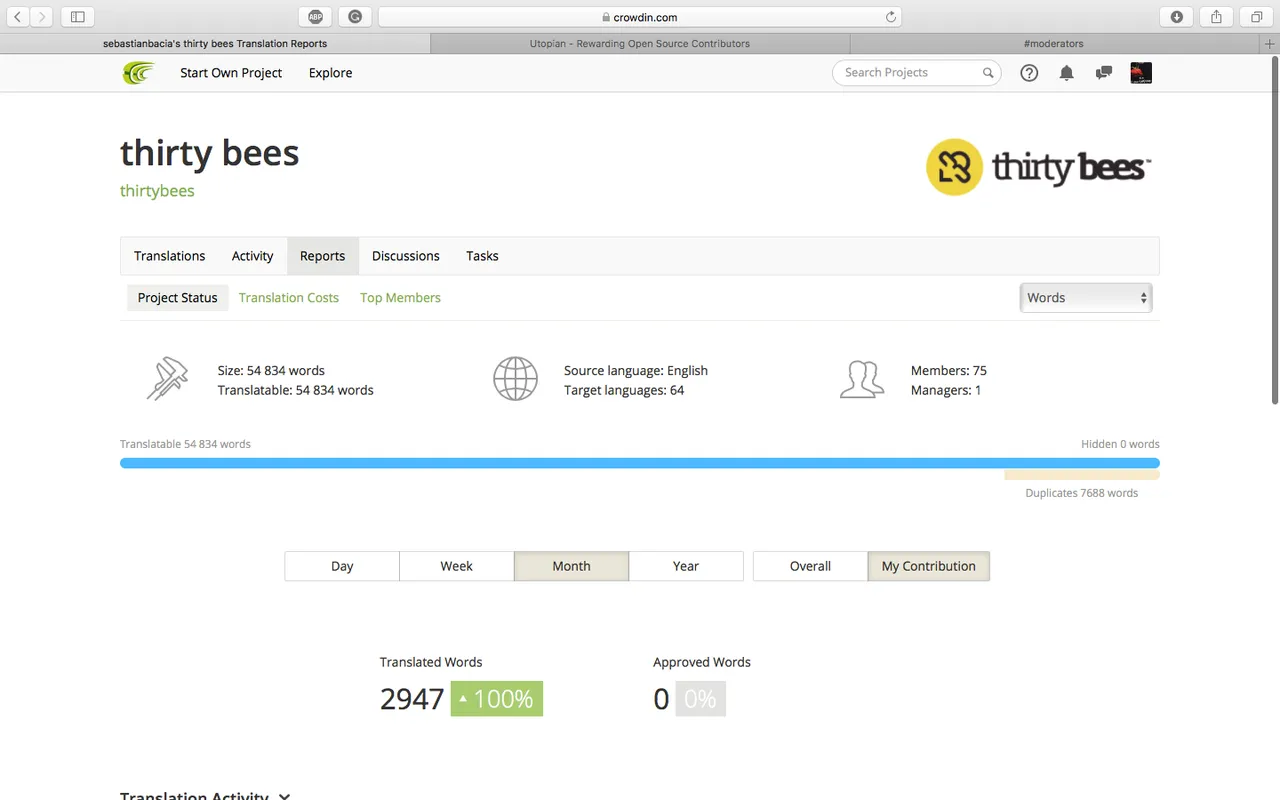Switch to My Contribution view

(x=929, y=566)
